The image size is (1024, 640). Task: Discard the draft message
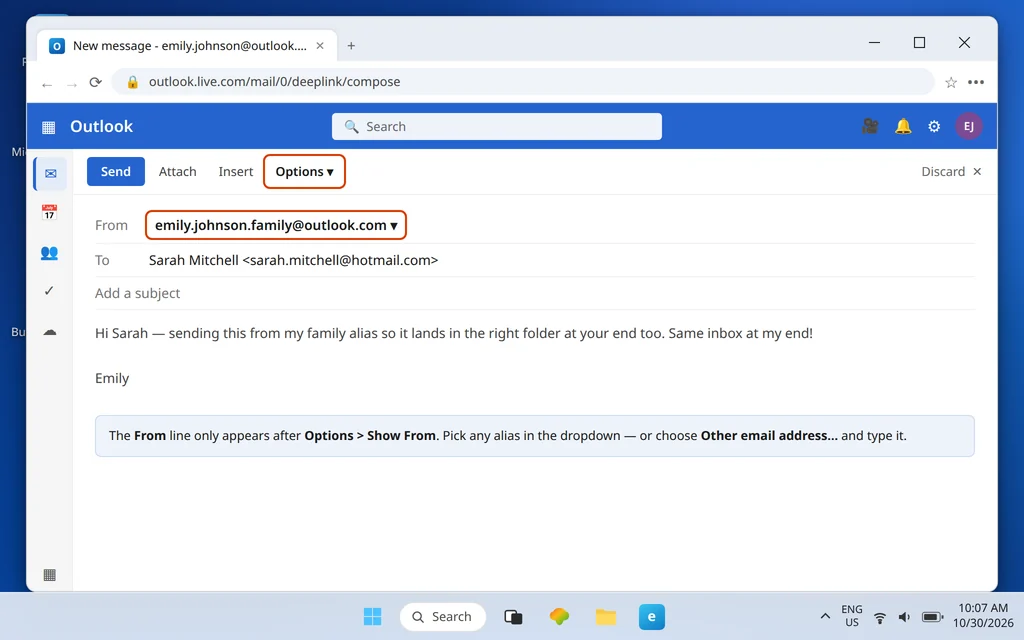pyautogui.click(x=951, y=172)
